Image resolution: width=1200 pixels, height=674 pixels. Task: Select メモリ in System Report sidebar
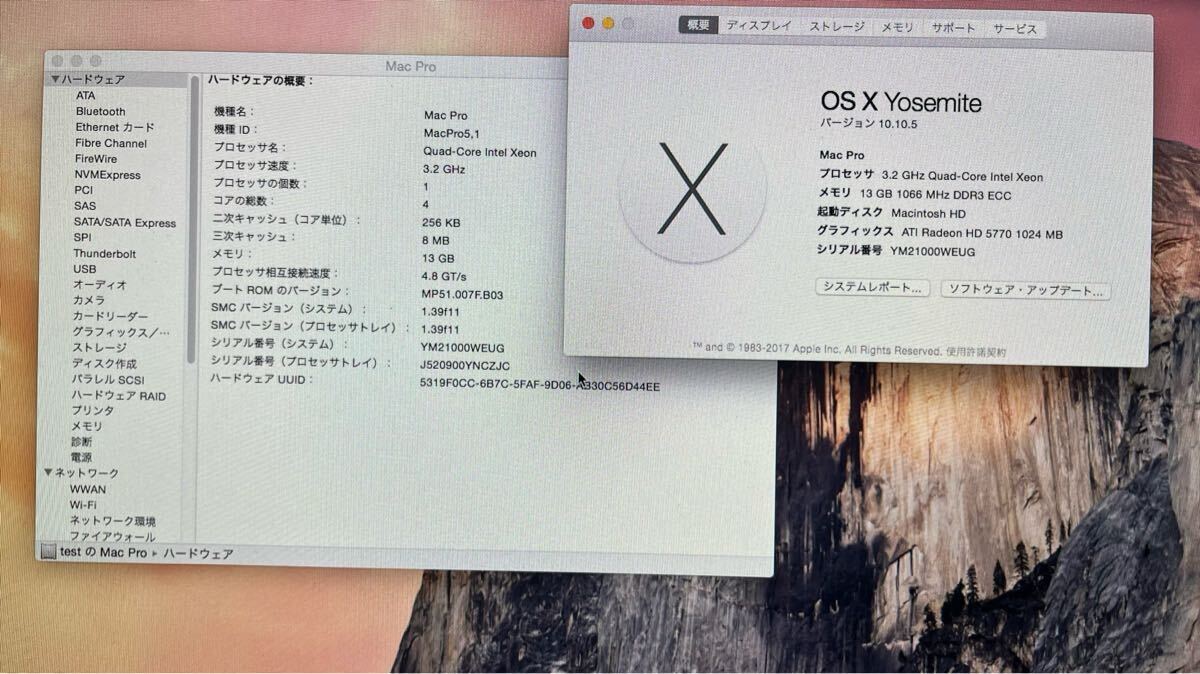[87, 426]
